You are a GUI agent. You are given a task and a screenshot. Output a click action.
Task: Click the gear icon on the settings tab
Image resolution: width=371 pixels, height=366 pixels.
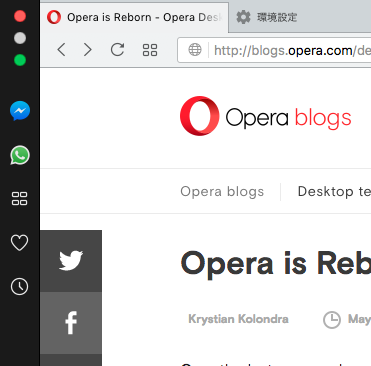coord(243,17)
